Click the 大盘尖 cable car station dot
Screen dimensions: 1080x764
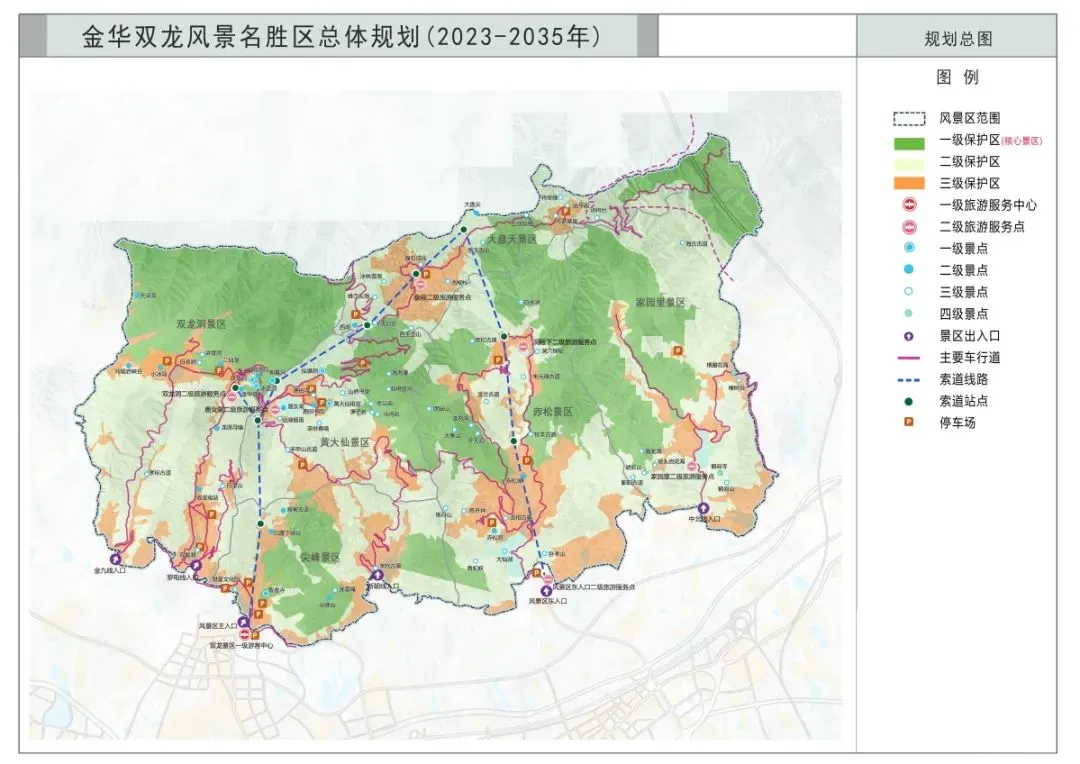[x=466, y=228]
